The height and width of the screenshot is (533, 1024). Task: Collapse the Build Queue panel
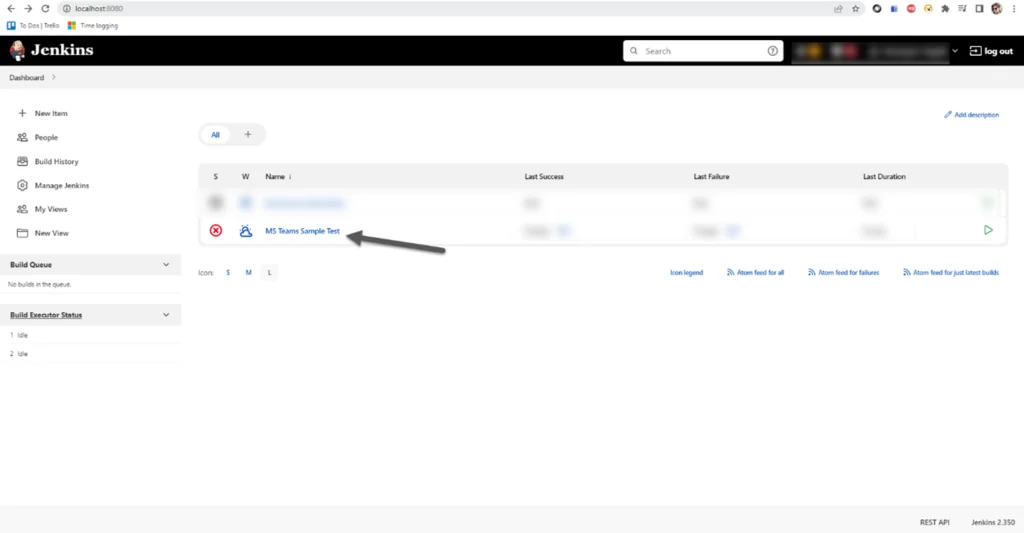pos(166,265)
